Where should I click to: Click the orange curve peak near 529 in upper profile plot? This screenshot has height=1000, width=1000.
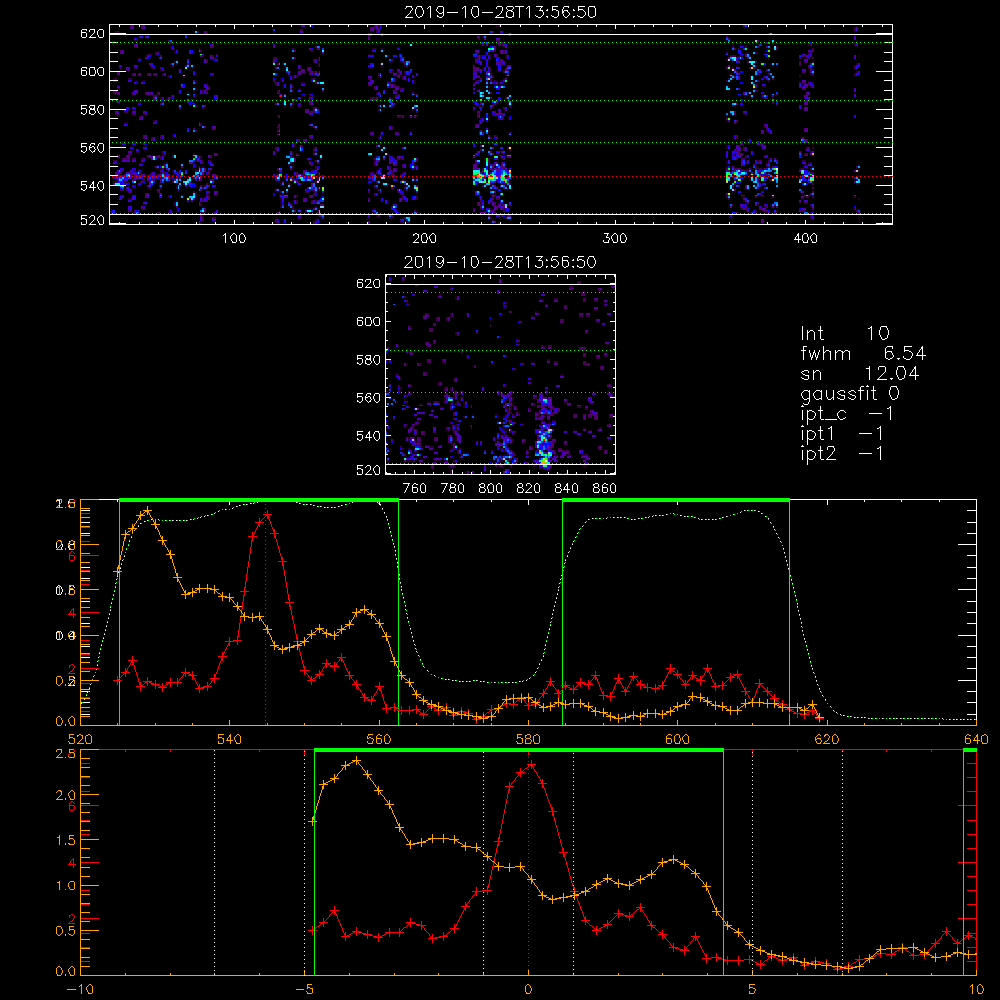(148, 510)
